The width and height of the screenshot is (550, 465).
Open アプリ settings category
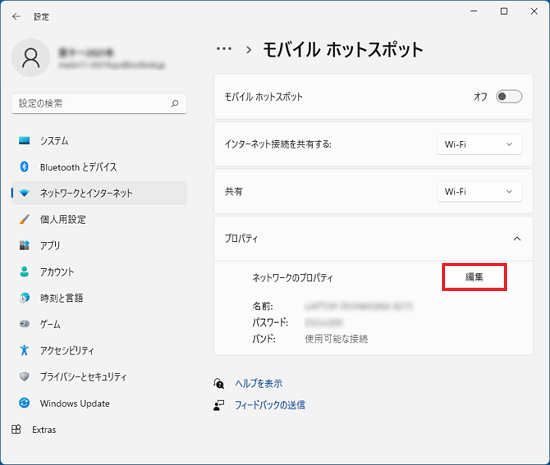[99, 245]
